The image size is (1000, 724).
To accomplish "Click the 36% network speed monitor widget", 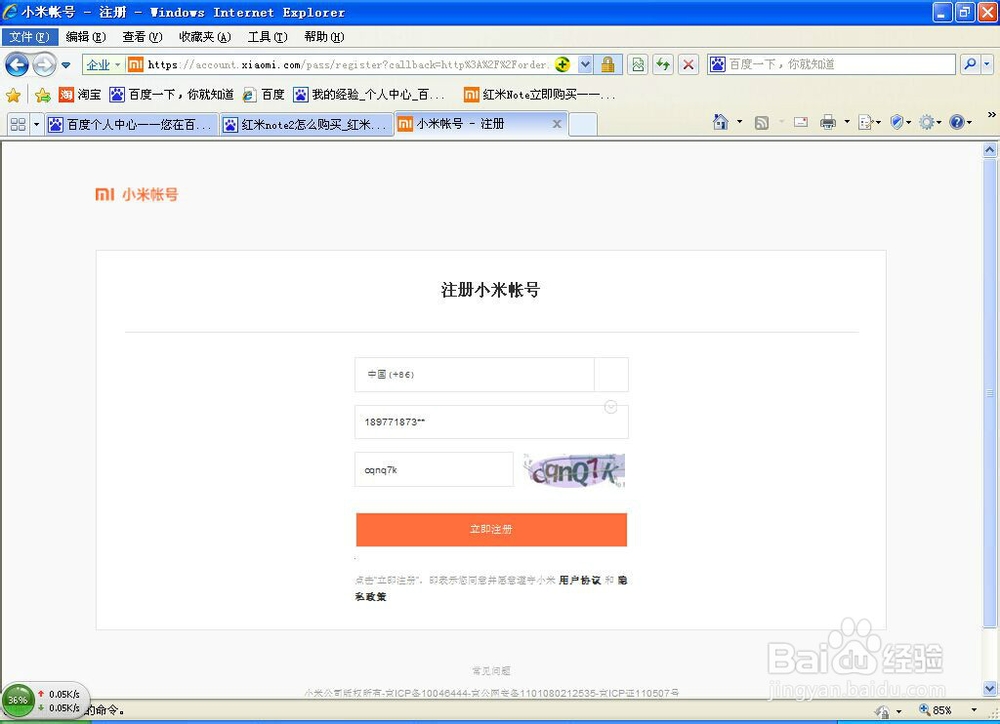I will pyautogui.click(x=45, y=700).
